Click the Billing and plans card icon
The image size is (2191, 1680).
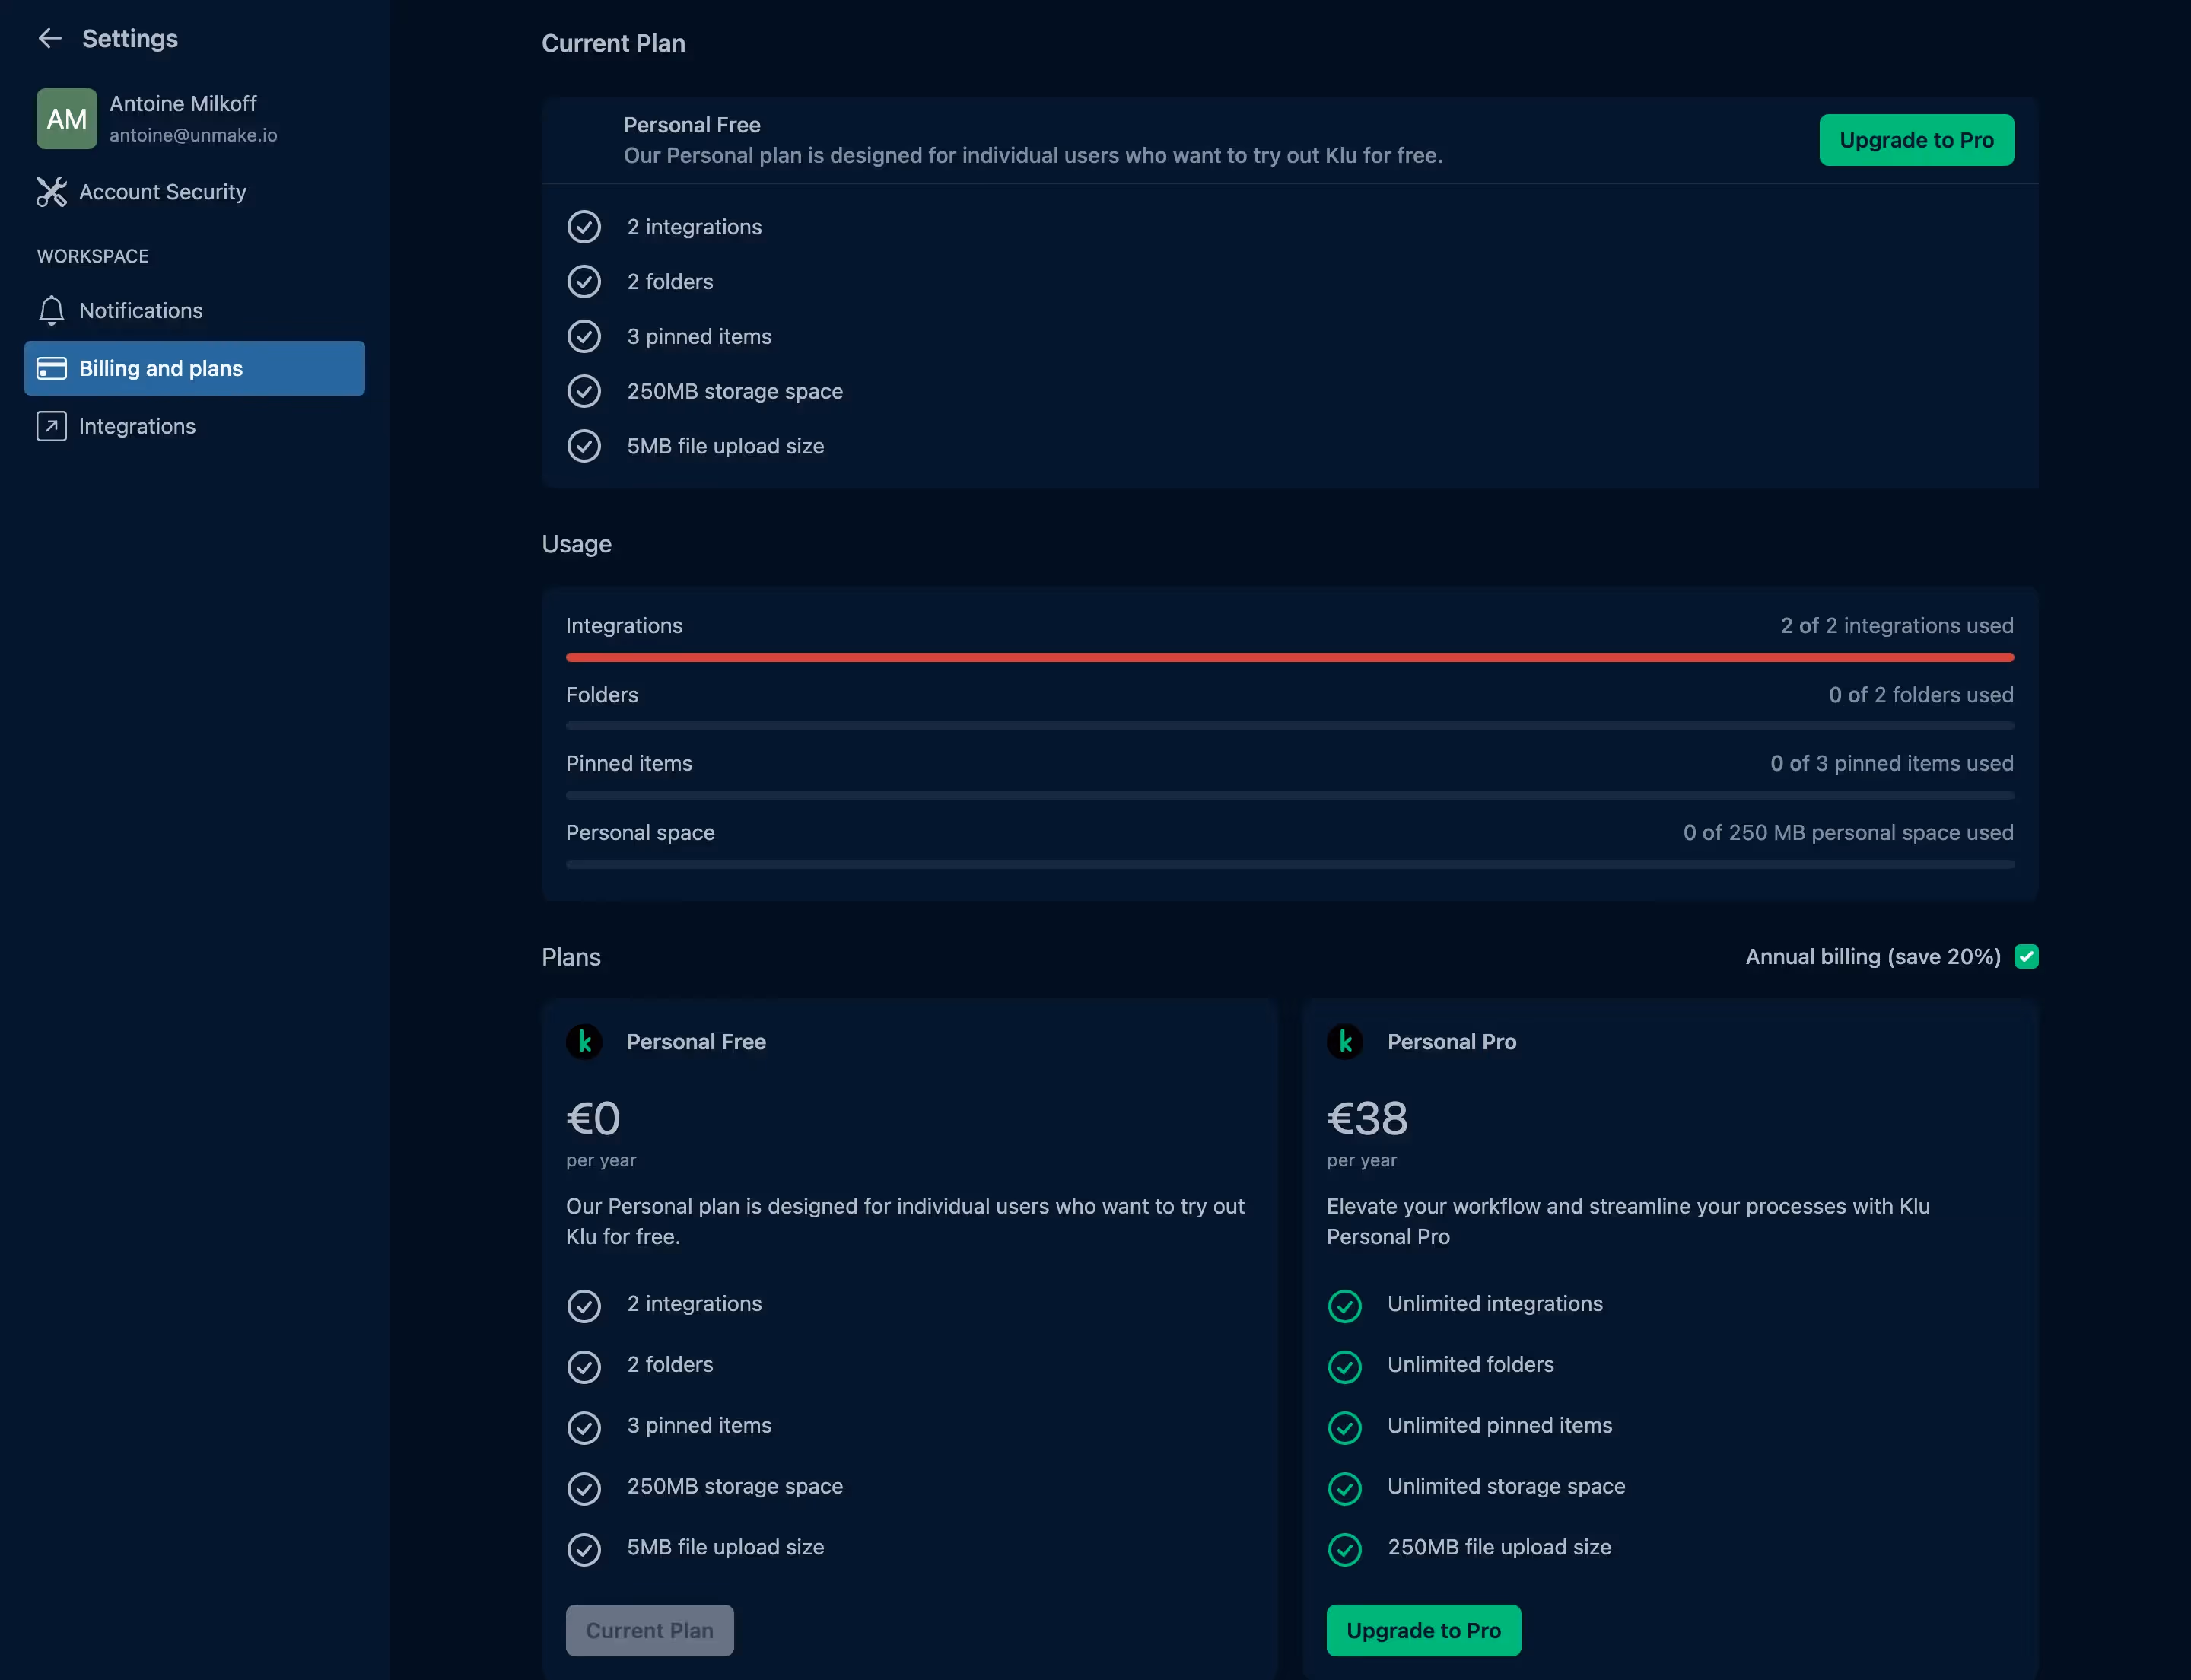point(51,368)
